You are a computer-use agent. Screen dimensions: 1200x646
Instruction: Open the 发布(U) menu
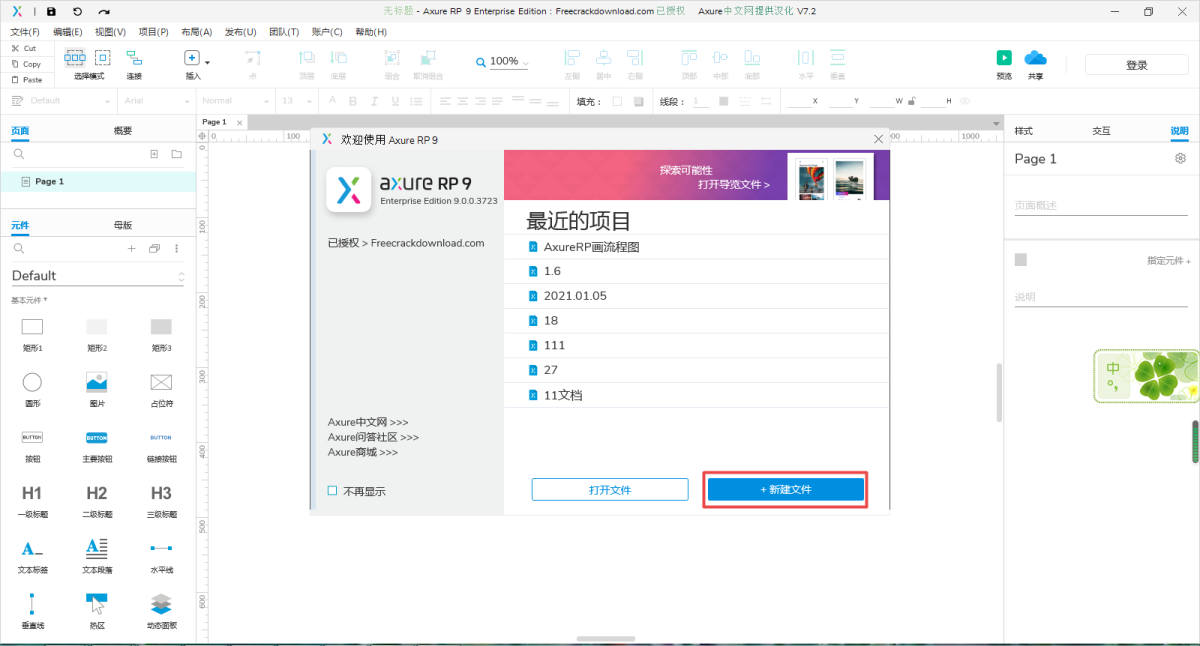pos(240,32)
